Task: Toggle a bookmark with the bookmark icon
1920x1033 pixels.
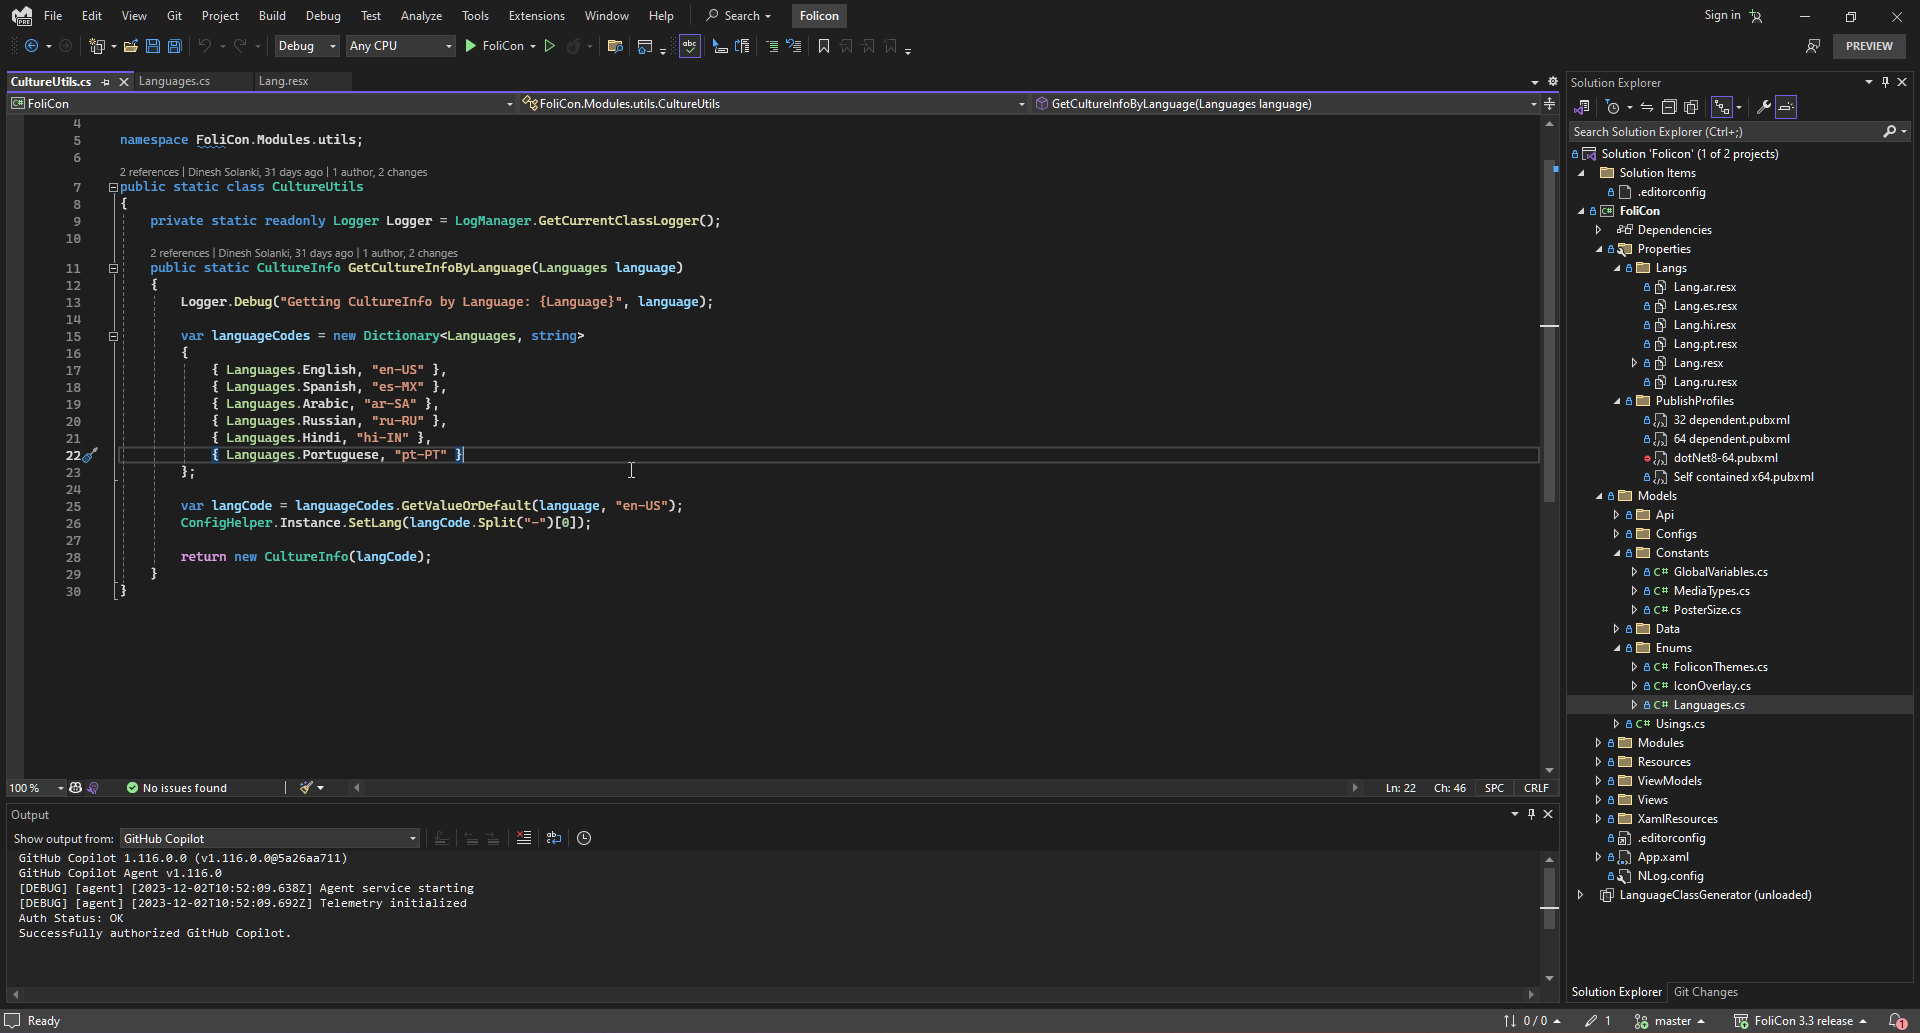Action: (824, 46)
